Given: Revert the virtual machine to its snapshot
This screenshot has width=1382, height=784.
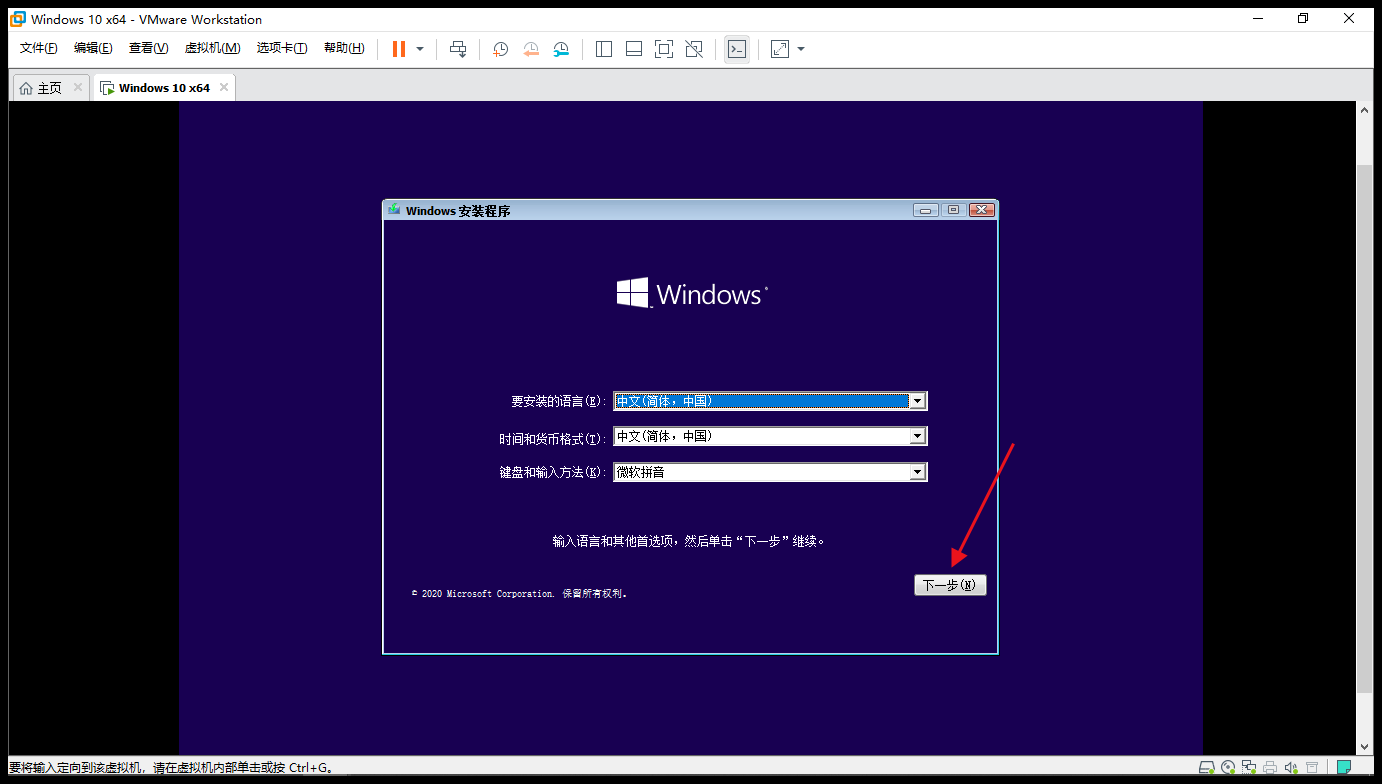Looking at the screenshot, I should tap(531, 49).
